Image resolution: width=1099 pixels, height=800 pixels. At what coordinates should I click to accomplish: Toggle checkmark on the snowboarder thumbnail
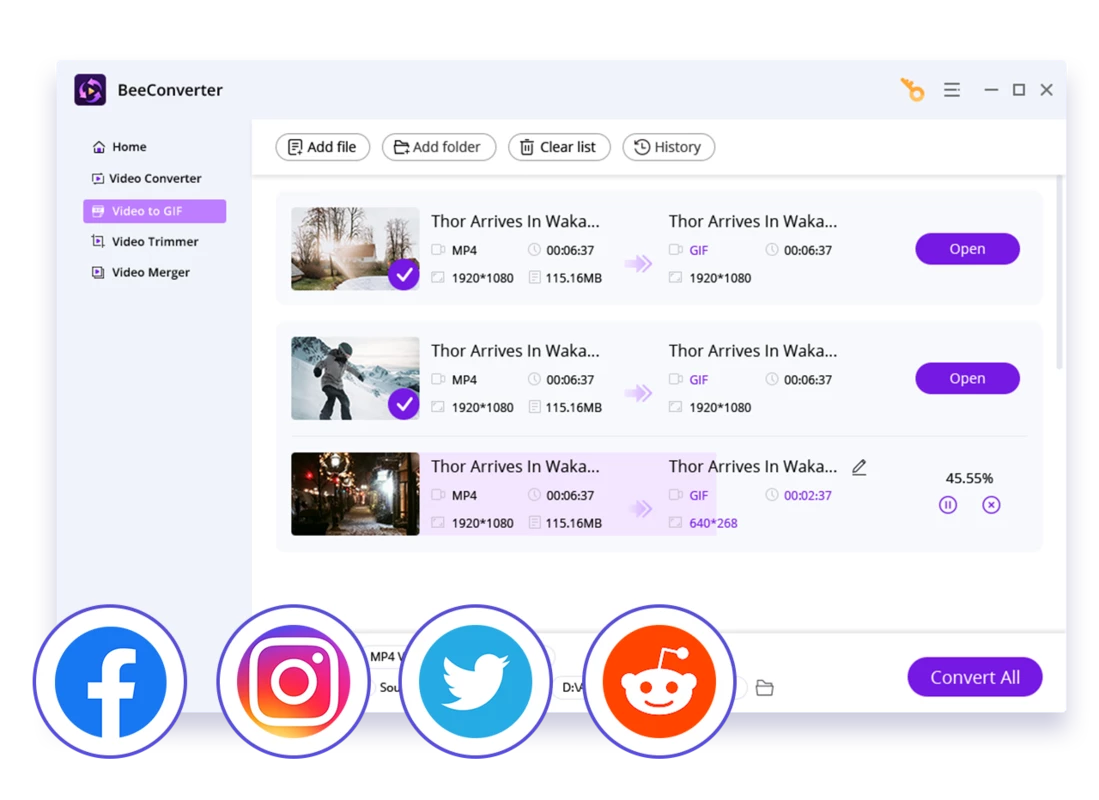[404, 405]
